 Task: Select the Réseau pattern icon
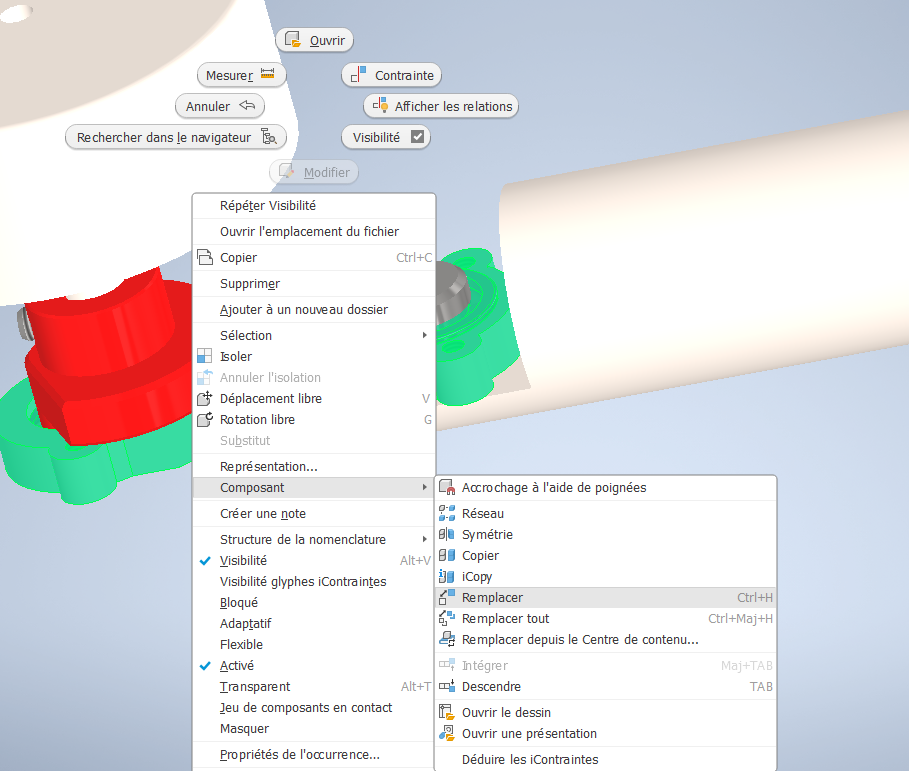pyautogui.click(x=447, y=514)
